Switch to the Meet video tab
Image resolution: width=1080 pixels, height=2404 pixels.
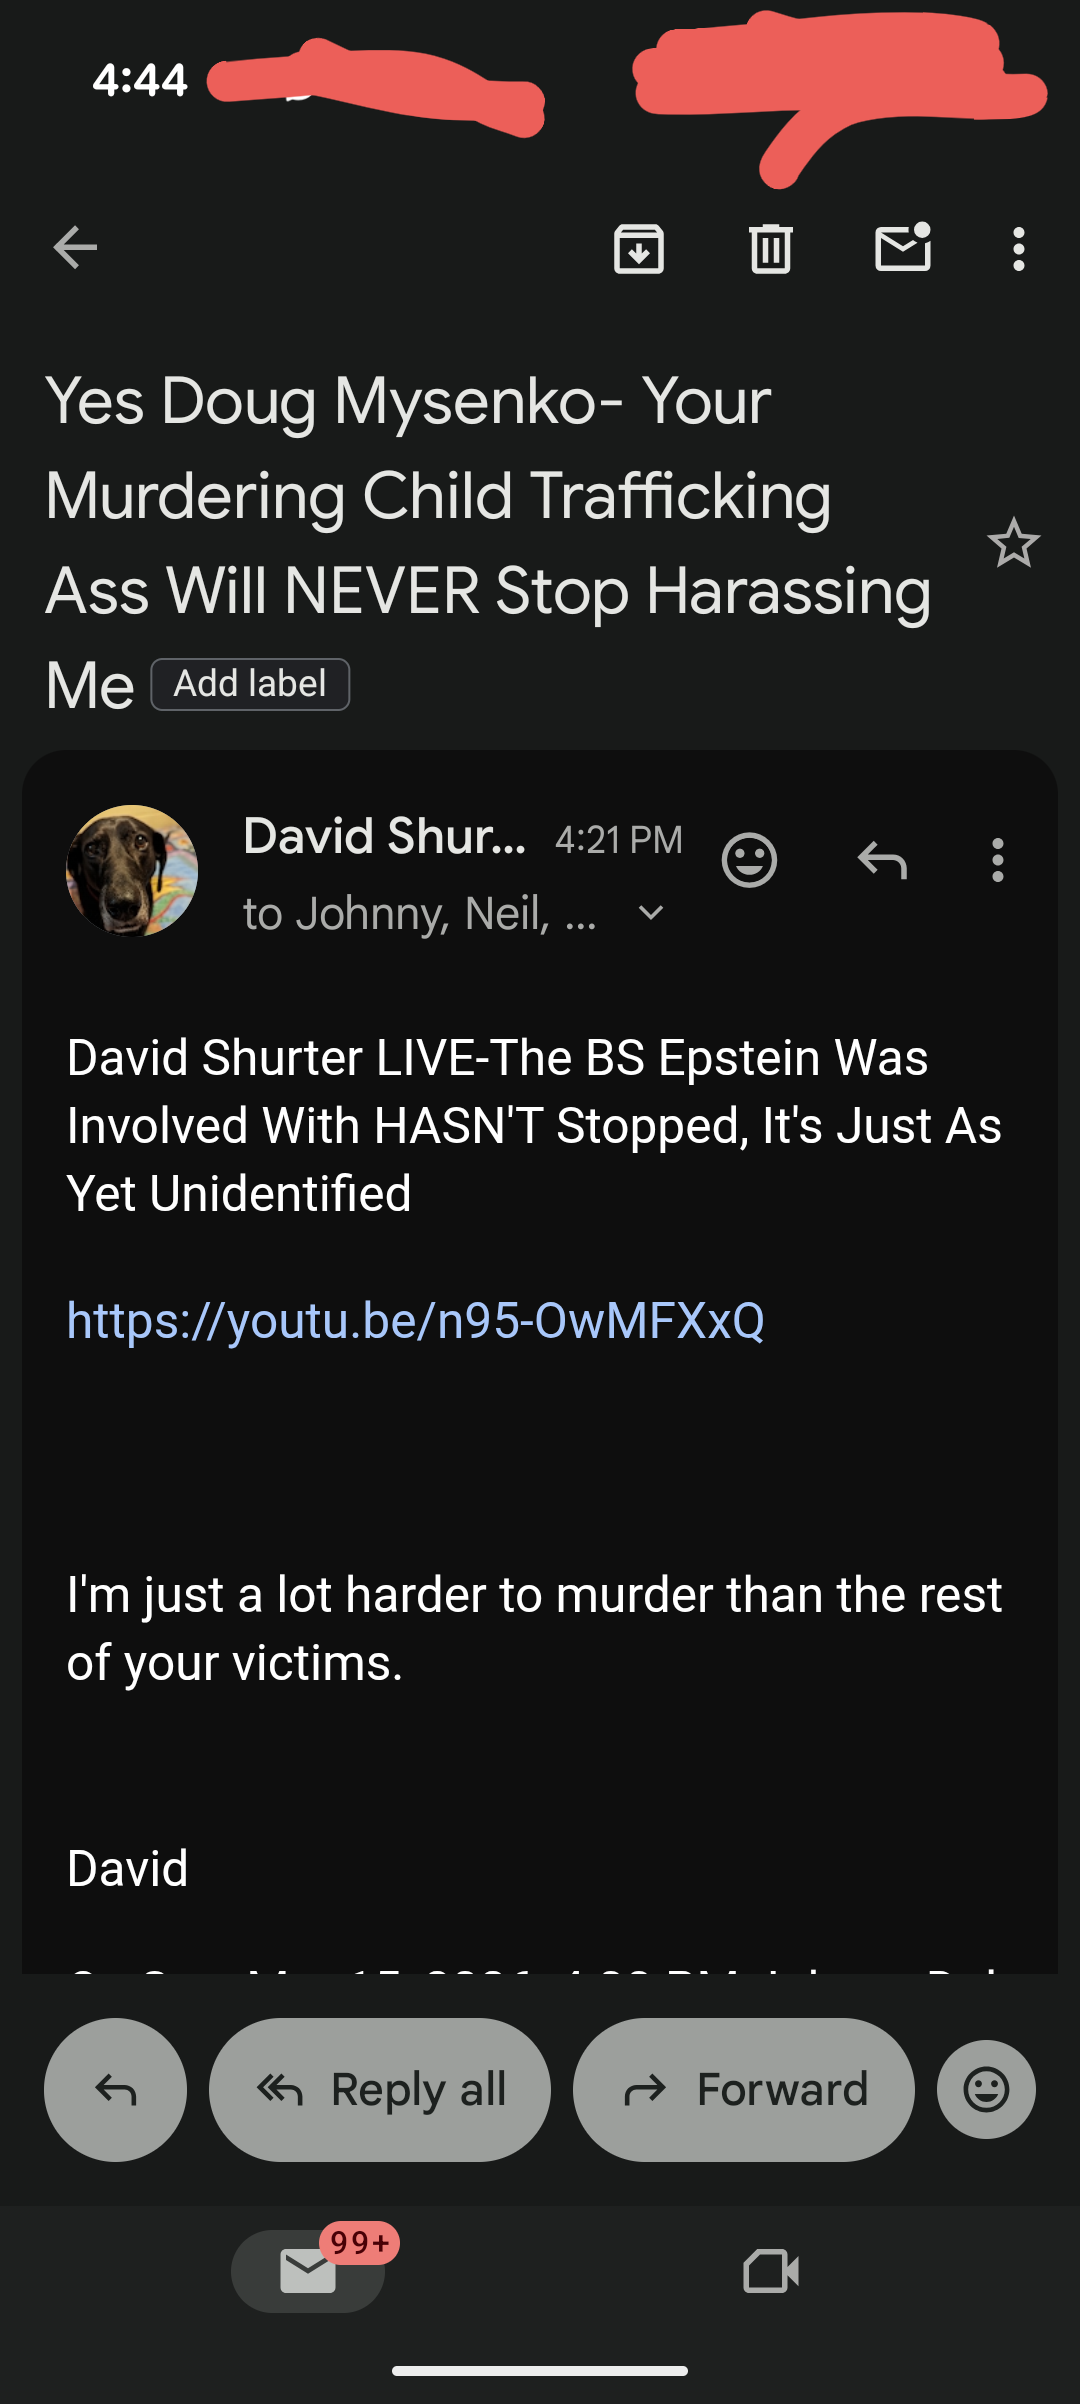(x=771, y=2271)
